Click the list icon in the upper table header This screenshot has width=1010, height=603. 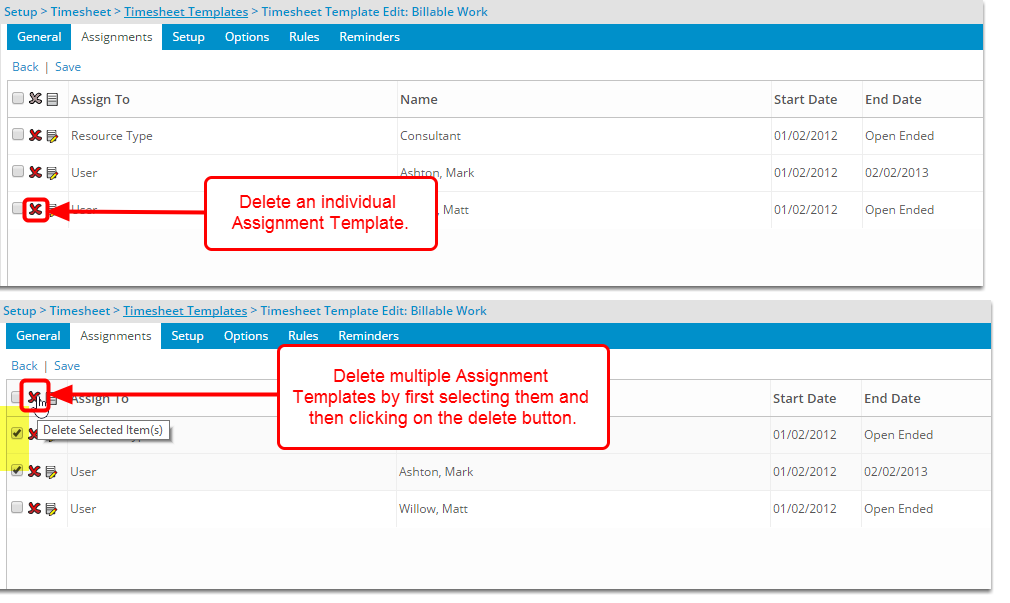coord(52,99)
